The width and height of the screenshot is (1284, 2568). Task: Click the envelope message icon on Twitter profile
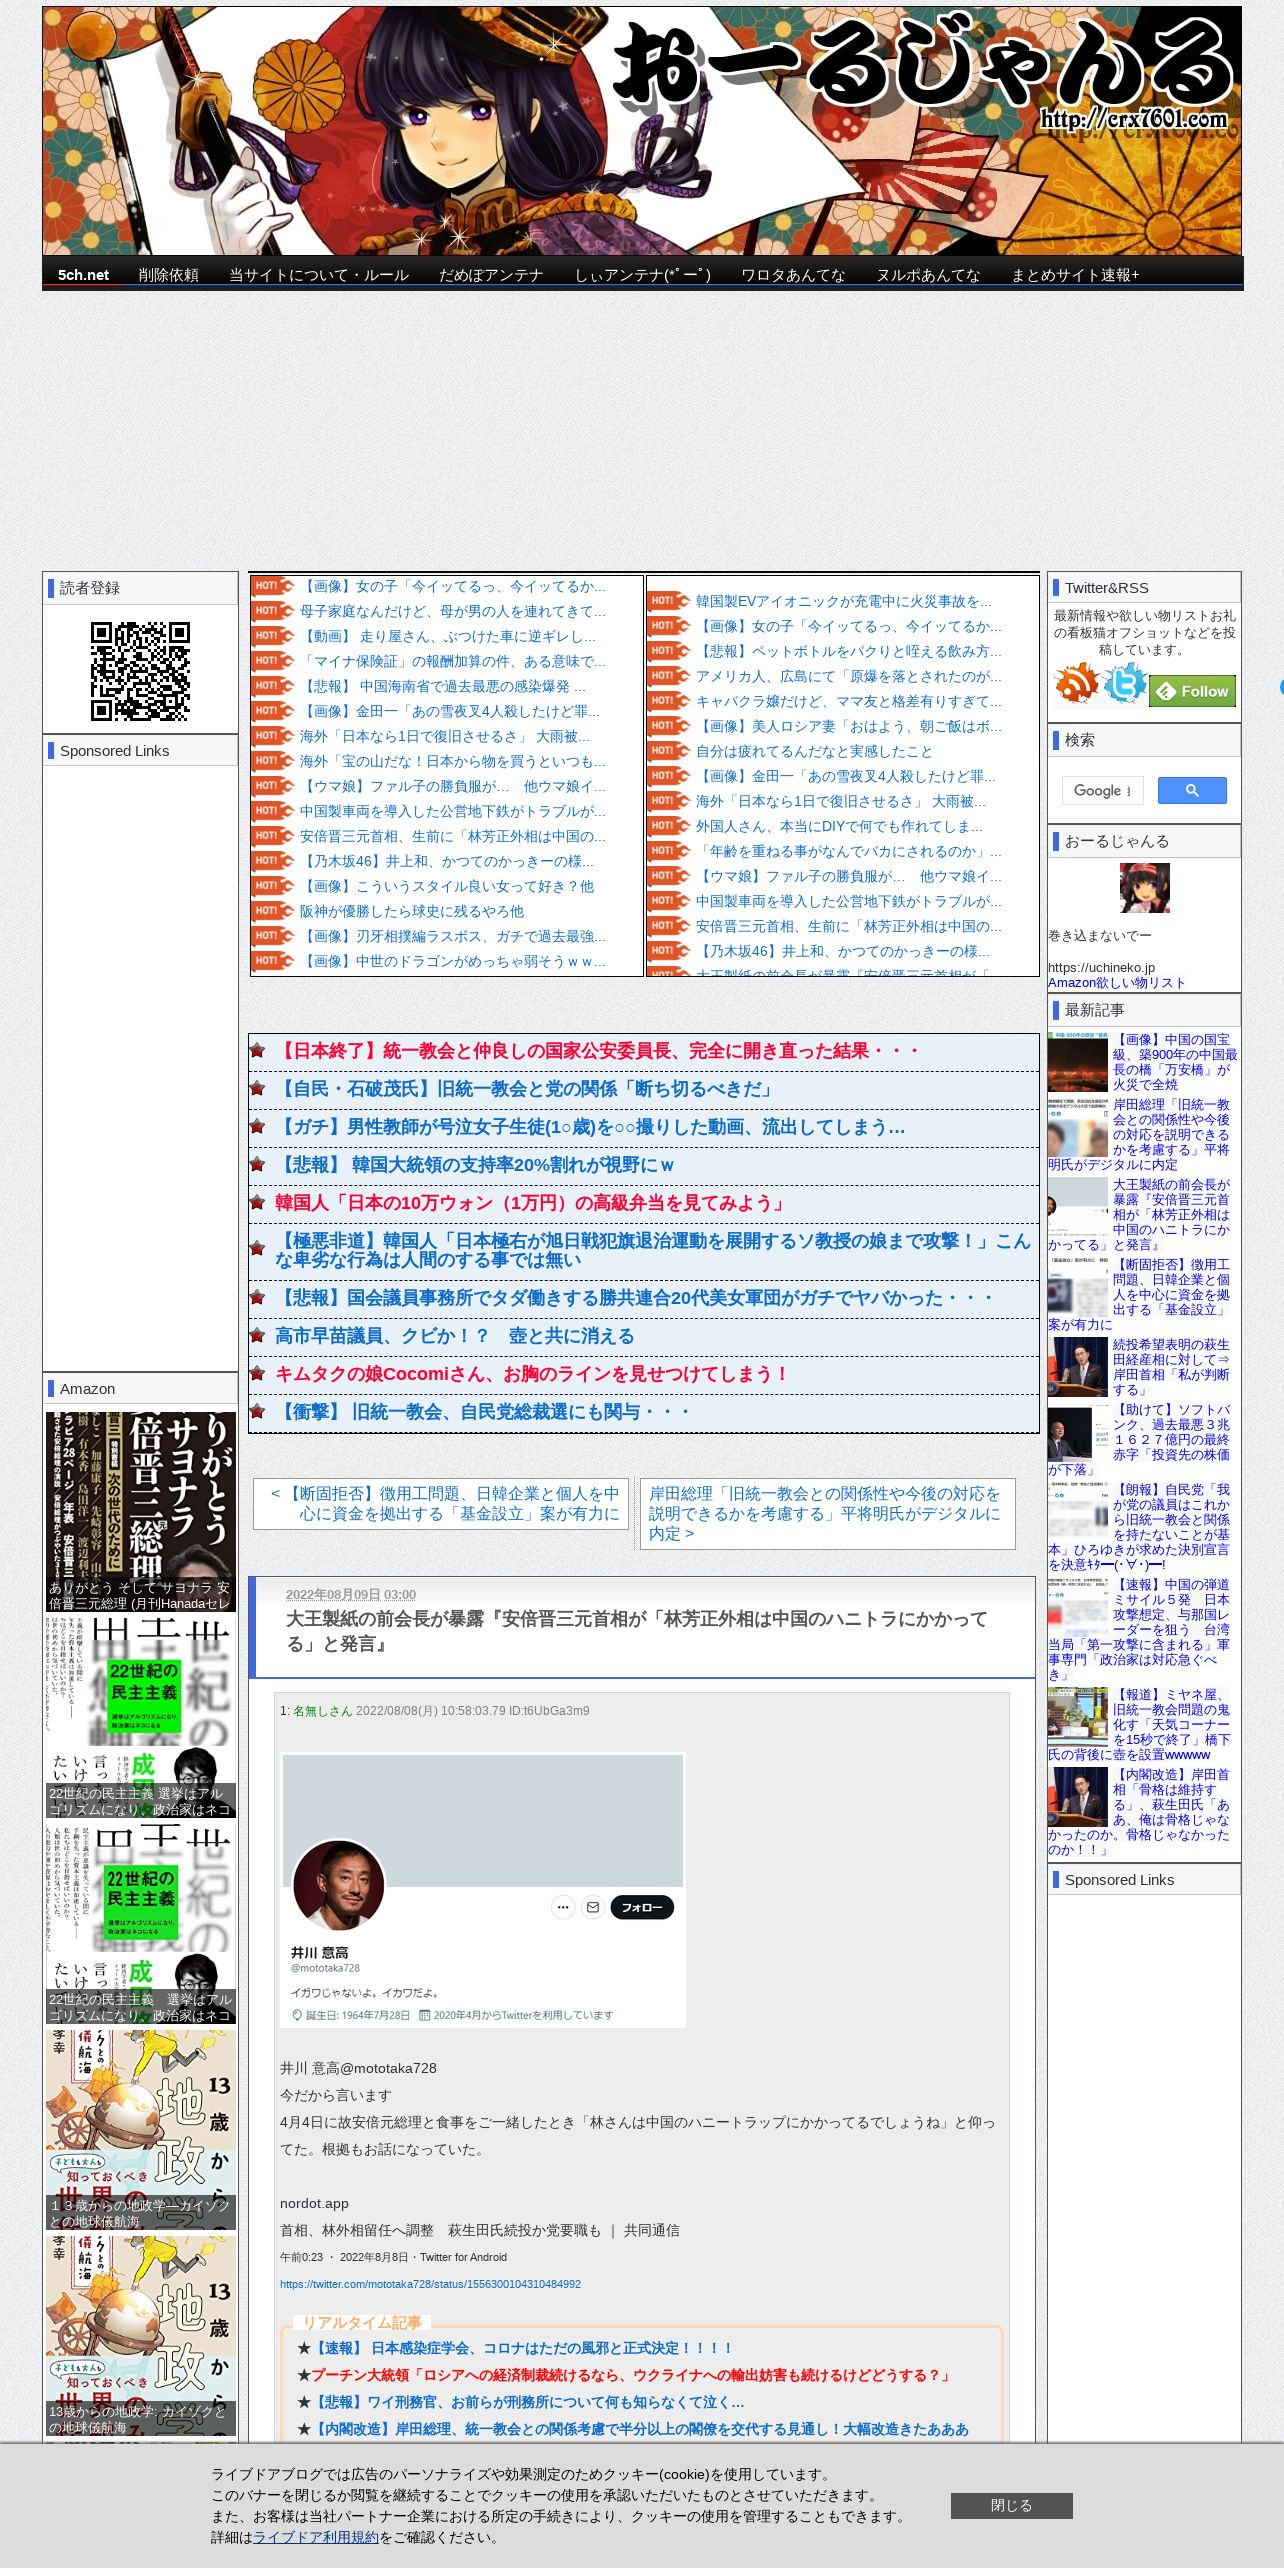pyautogui.click(x=592, y=1907)
